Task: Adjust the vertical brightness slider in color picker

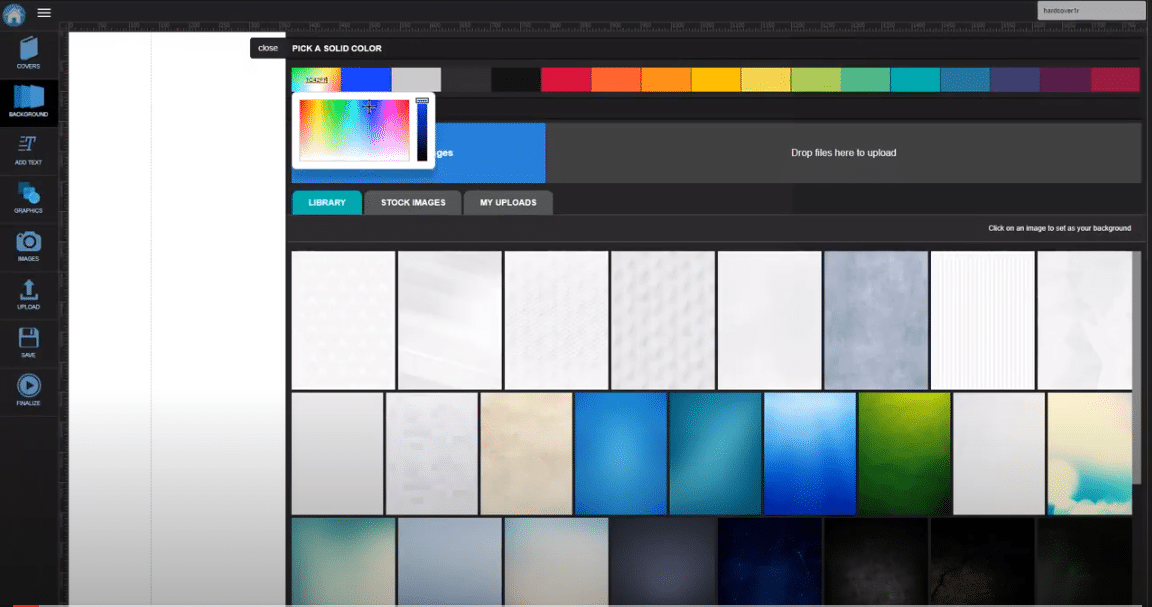Action: pyautogui.click(x=422, y=130)
